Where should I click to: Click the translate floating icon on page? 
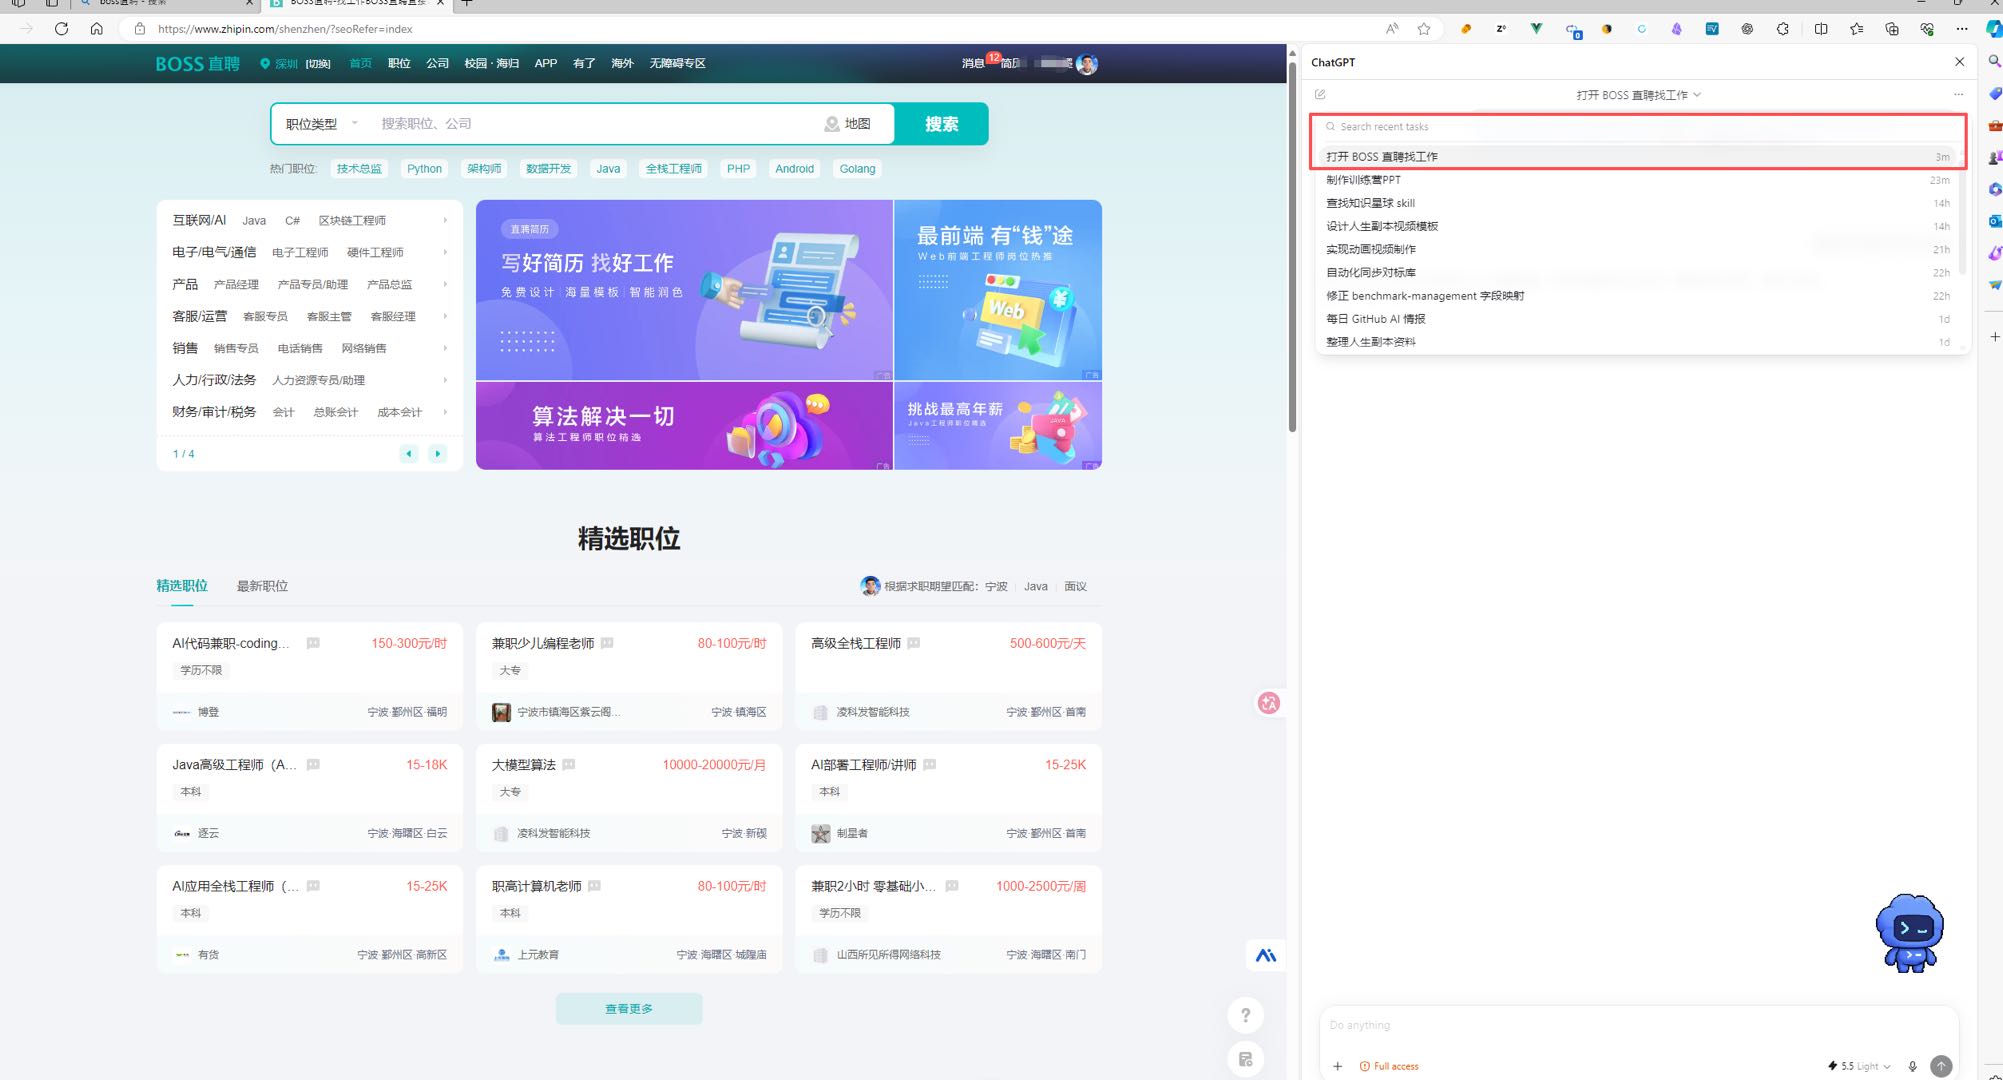point(1269,703)
